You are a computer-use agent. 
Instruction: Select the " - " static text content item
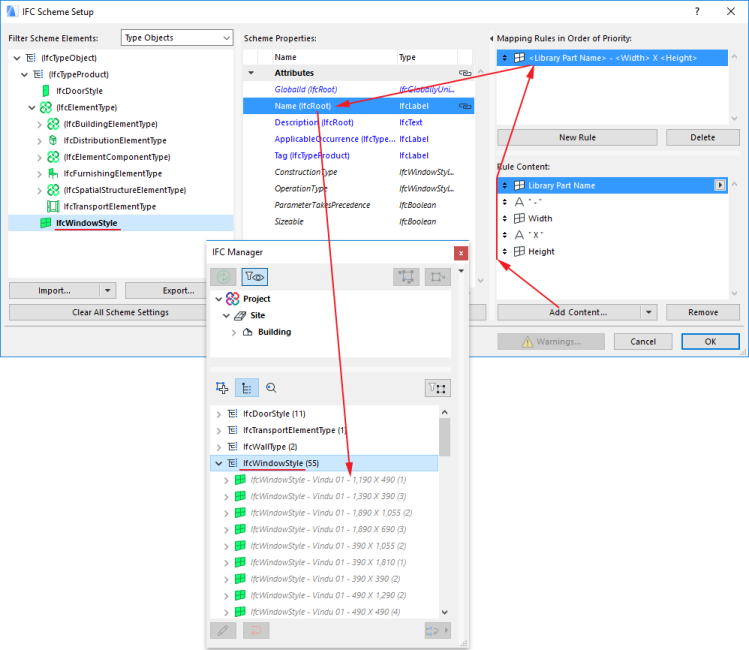[x=612, y=202]
